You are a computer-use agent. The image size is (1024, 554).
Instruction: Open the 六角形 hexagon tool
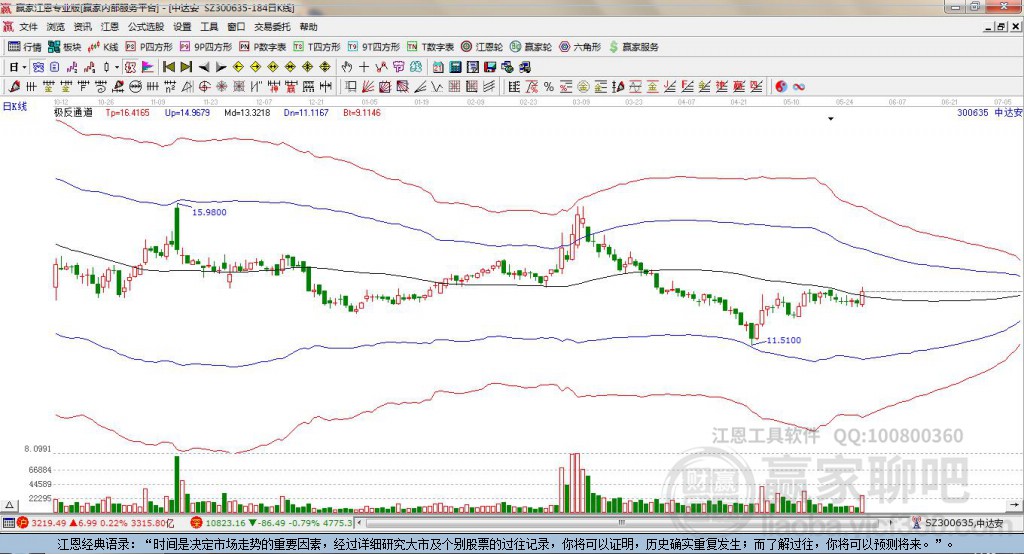click(x=580, y=46)
